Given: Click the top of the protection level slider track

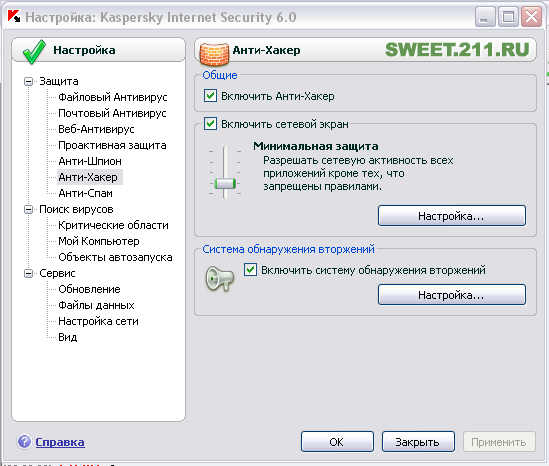Looking at the screenshot, I should [x=225, y=149].
